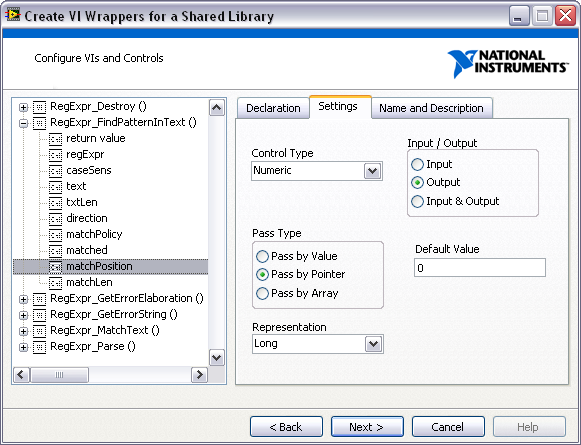Click the tree vertical scroll up arrow
581x445 pixels.
217,108
